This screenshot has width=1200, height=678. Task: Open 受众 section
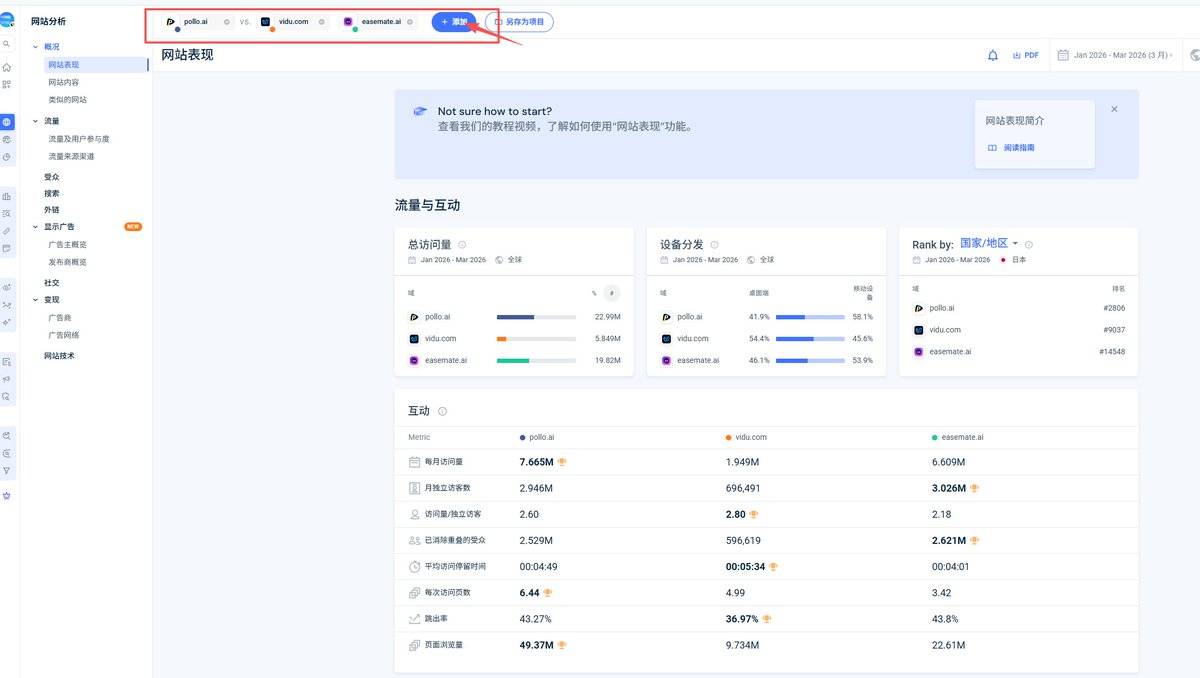tap(52, 177)
